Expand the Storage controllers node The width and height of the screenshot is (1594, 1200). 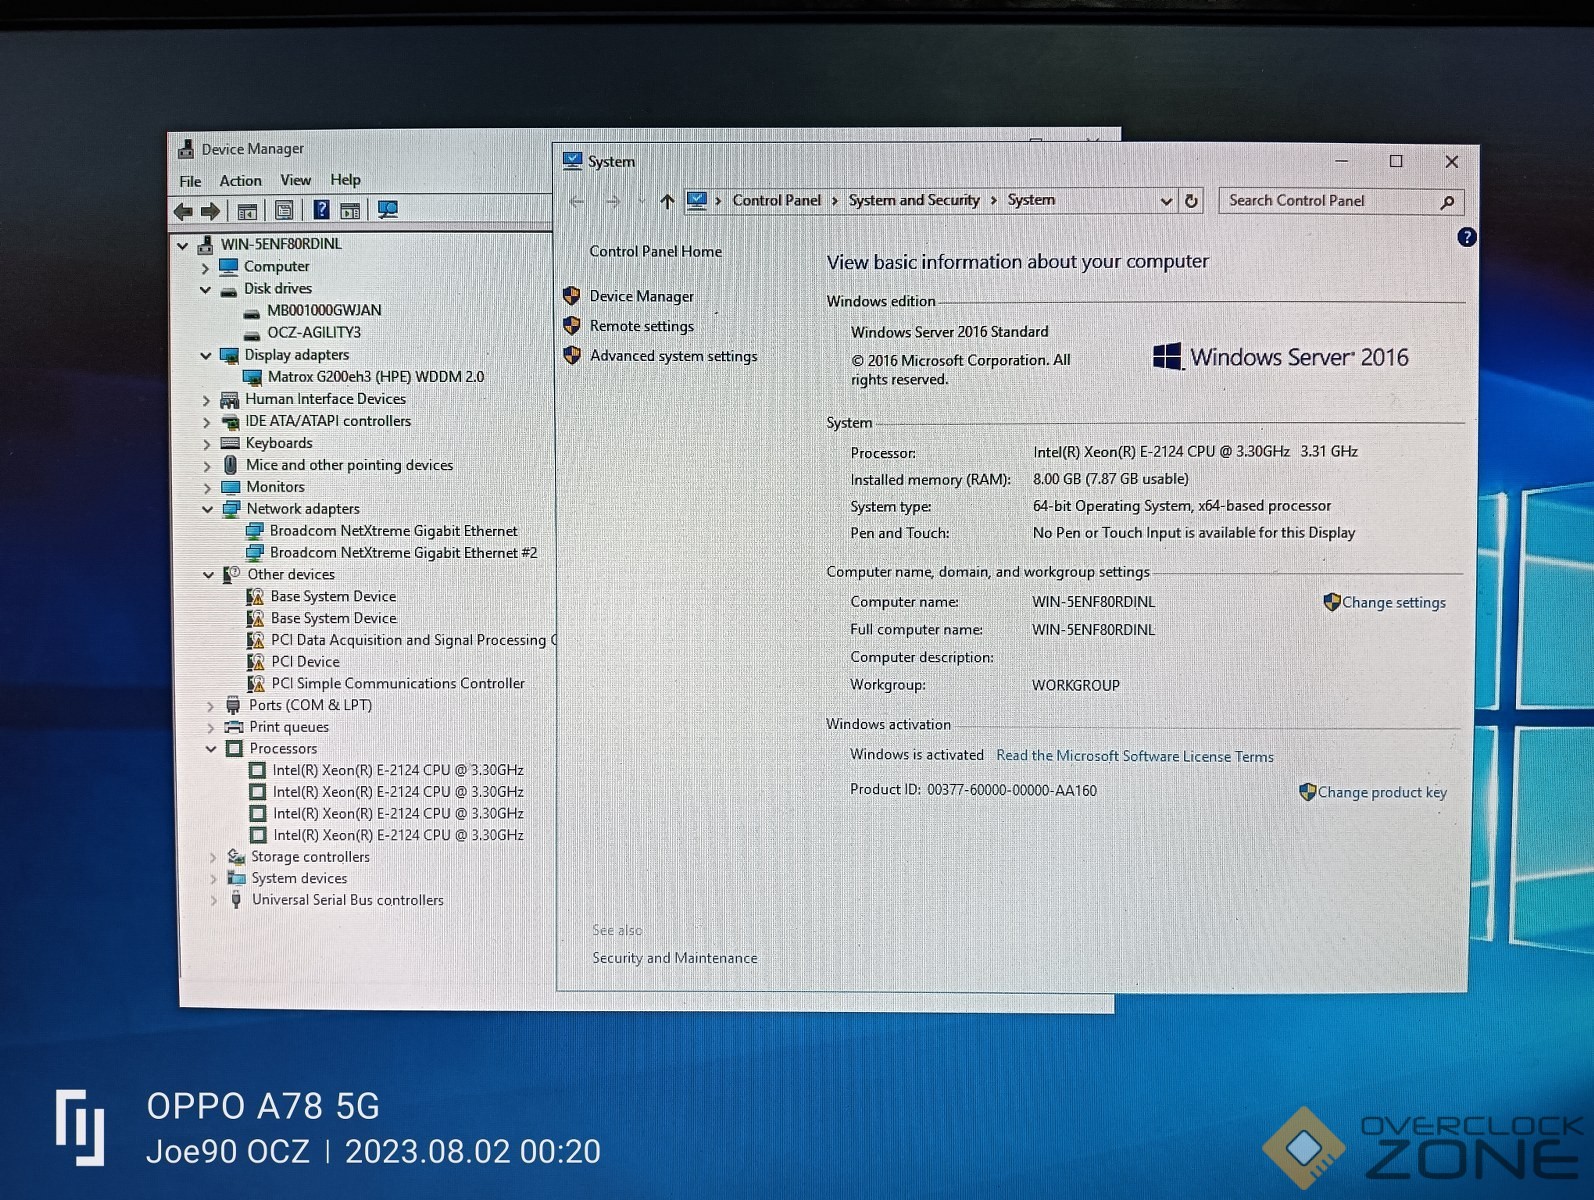coord(212,858)
